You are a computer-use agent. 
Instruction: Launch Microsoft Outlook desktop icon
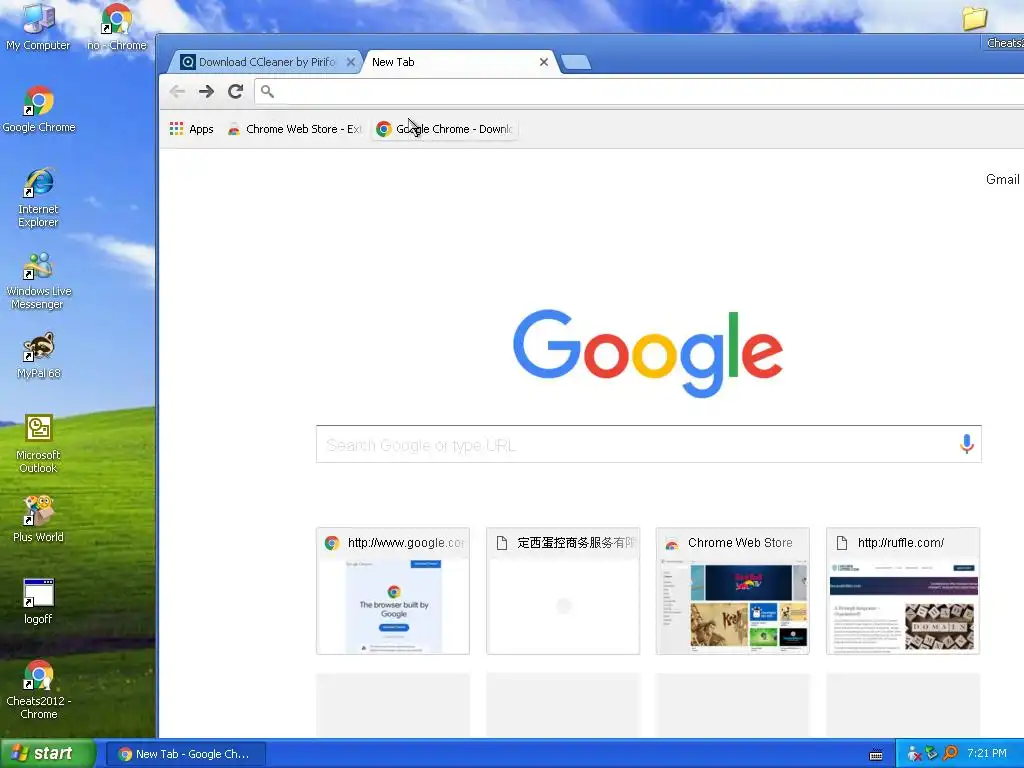click(x=38, y=444)
